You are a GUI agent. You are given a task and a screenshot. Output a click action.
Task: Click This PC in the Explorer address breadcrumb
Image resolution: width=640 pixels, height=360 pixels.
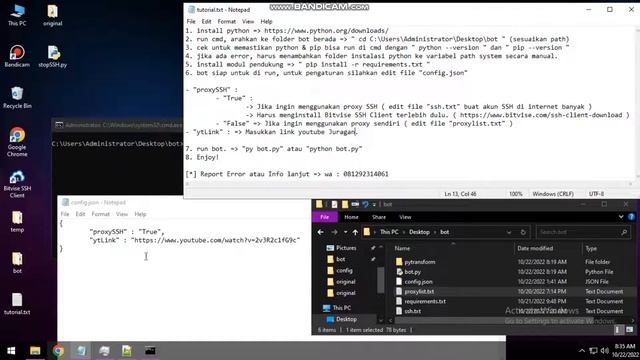[x=389, y=232]
